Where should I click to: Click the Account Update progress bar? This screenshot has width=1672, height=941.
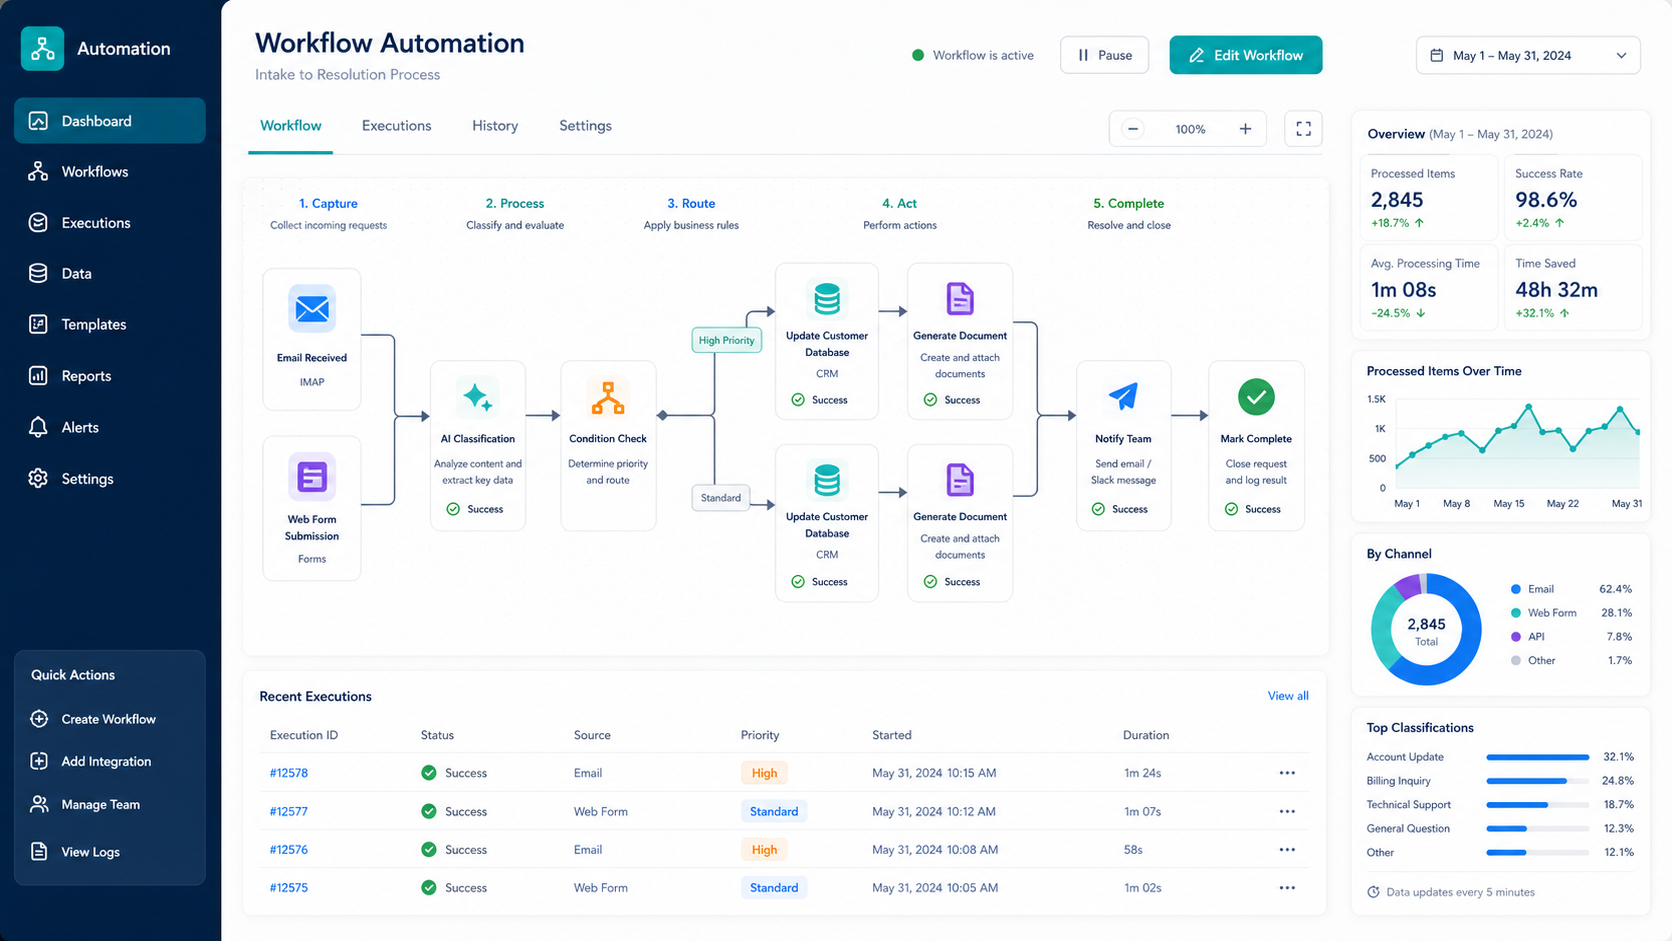click(1537, 757)
